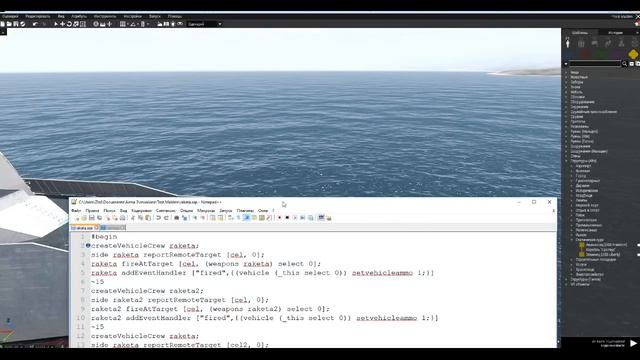Open the Помощь menu in Eden editor
Image resolution: width=640 pixels, height=360 pixels.
tap(175, 16)
